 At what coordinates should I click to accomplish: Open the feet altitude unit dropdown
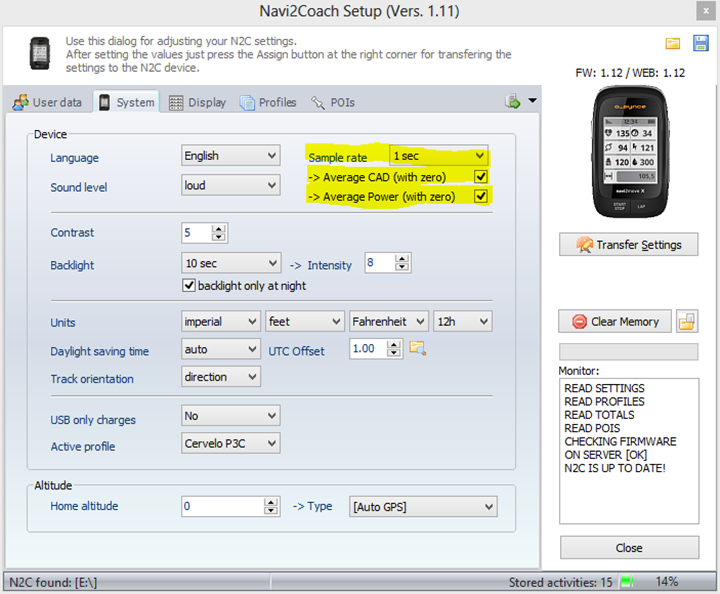(305, 321)
